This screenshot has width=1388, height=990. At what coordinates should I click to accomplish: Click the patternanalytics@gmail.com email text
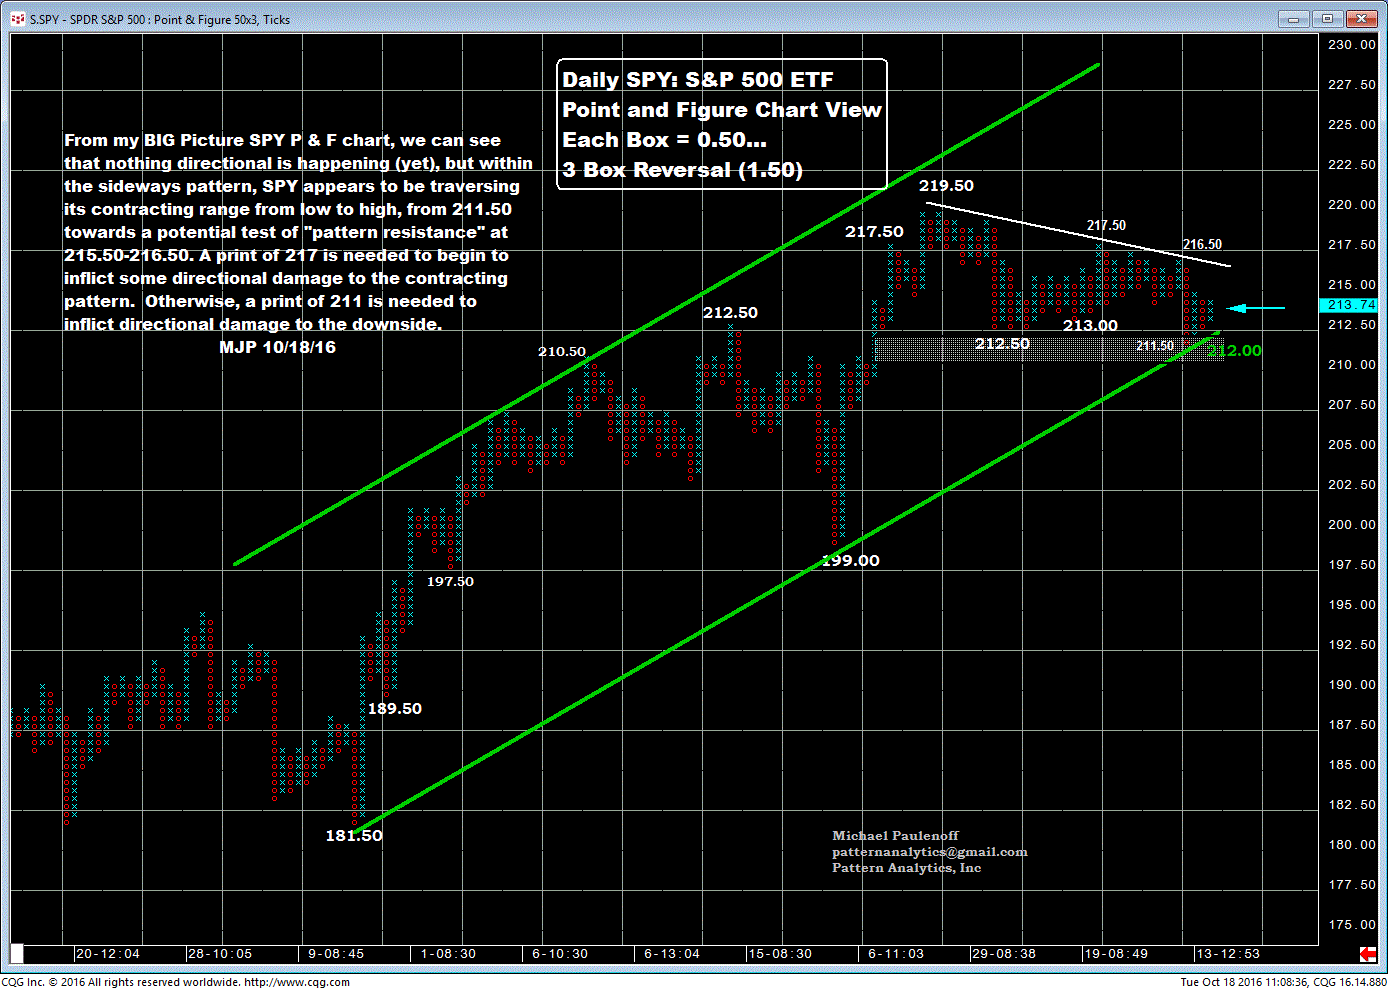pyautogui.click(x=930, y=852)
